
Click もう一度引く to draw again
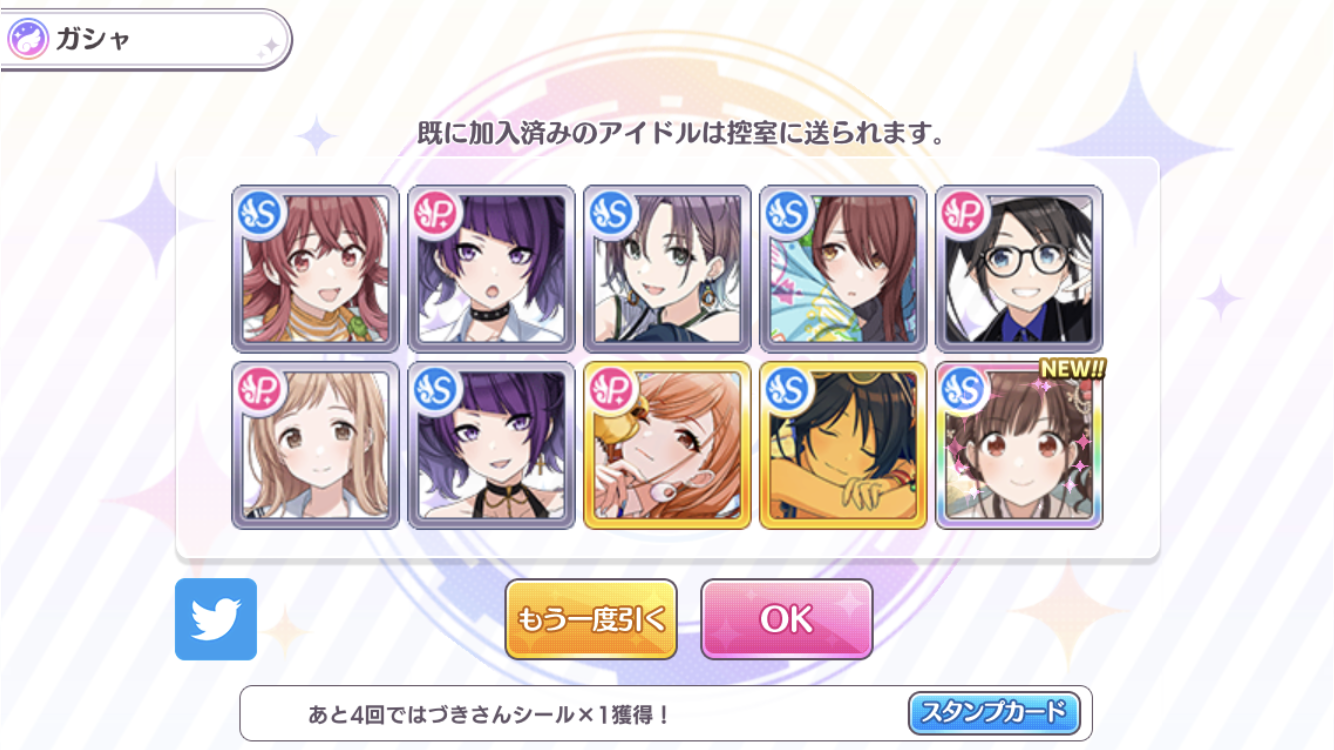(591, 619)
